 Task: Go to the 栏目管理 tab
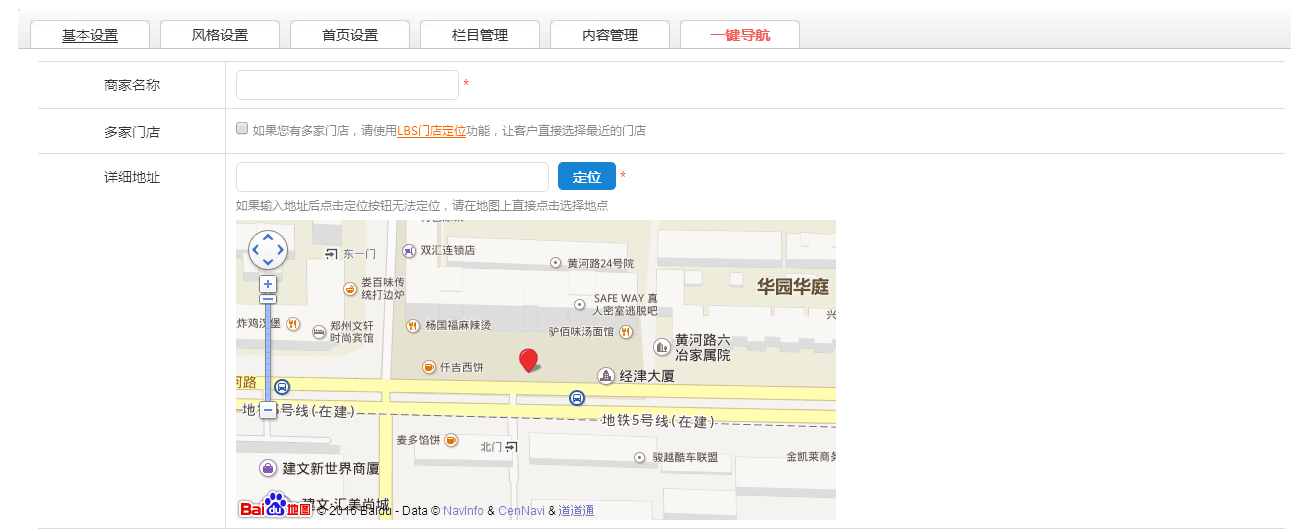click(480, 35)
